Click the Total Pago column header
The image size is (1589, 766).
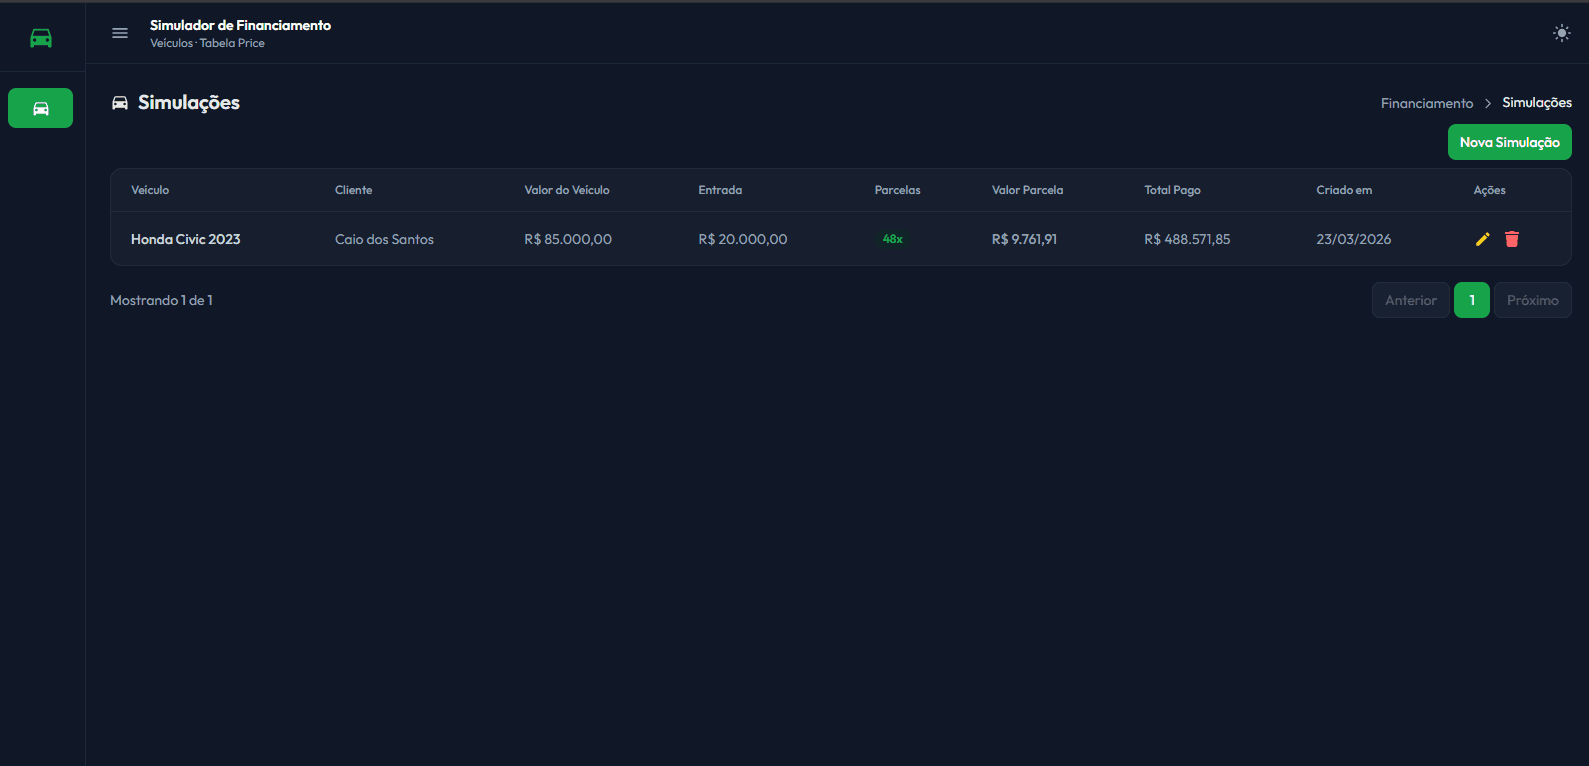coord(1172,190)
